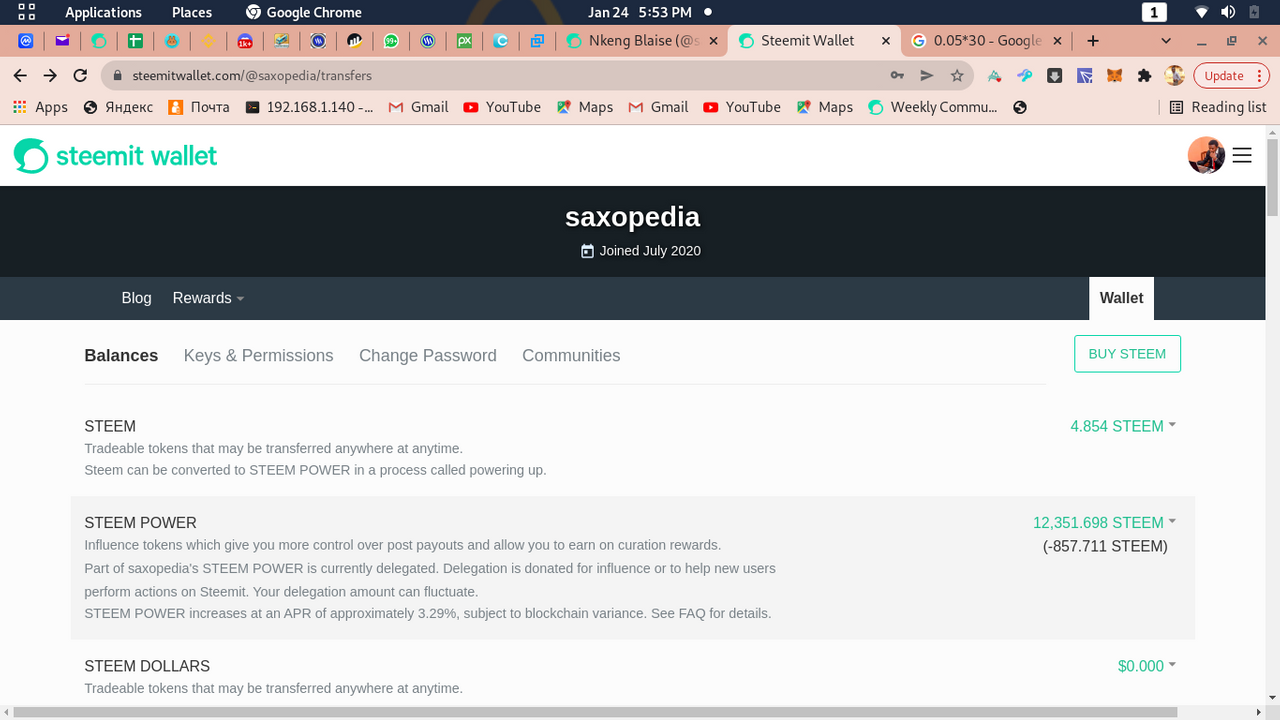The image size is (1280, 720).
Task: Switch to the pinned px tab
Action: pos(464,41)
